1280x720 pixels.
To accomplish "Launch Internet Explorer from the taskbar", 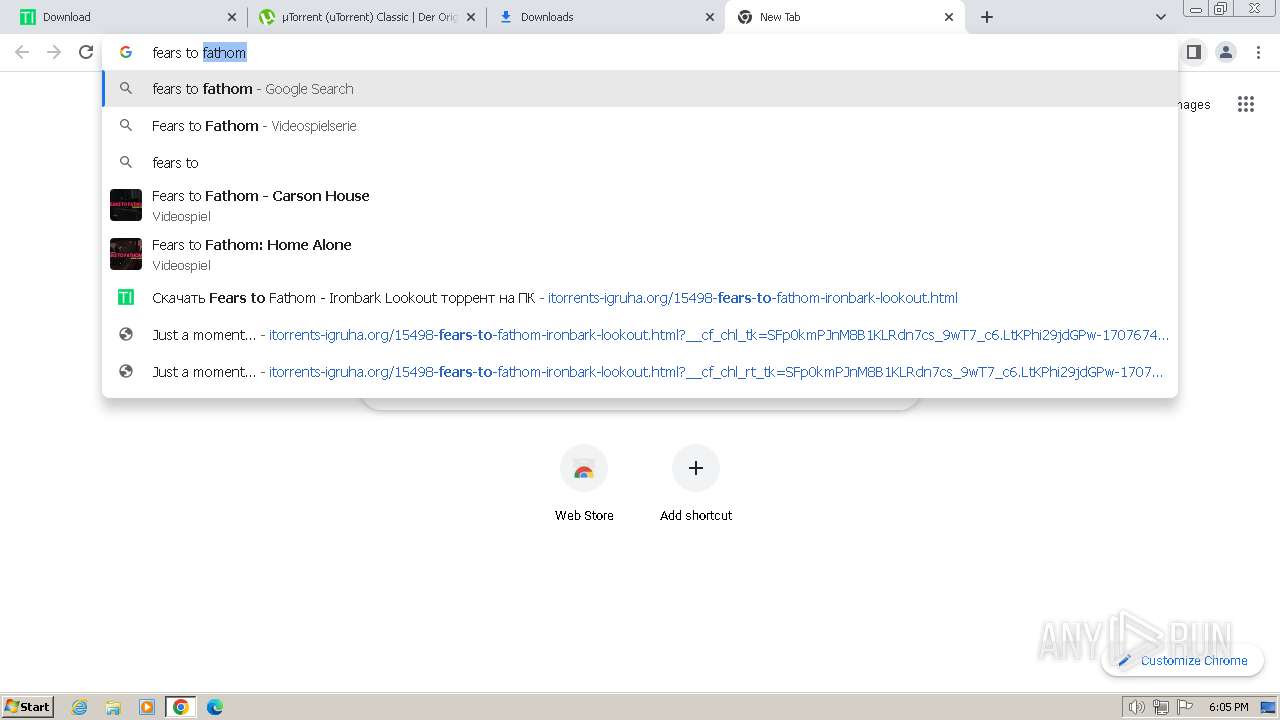I will coord(80,707).
